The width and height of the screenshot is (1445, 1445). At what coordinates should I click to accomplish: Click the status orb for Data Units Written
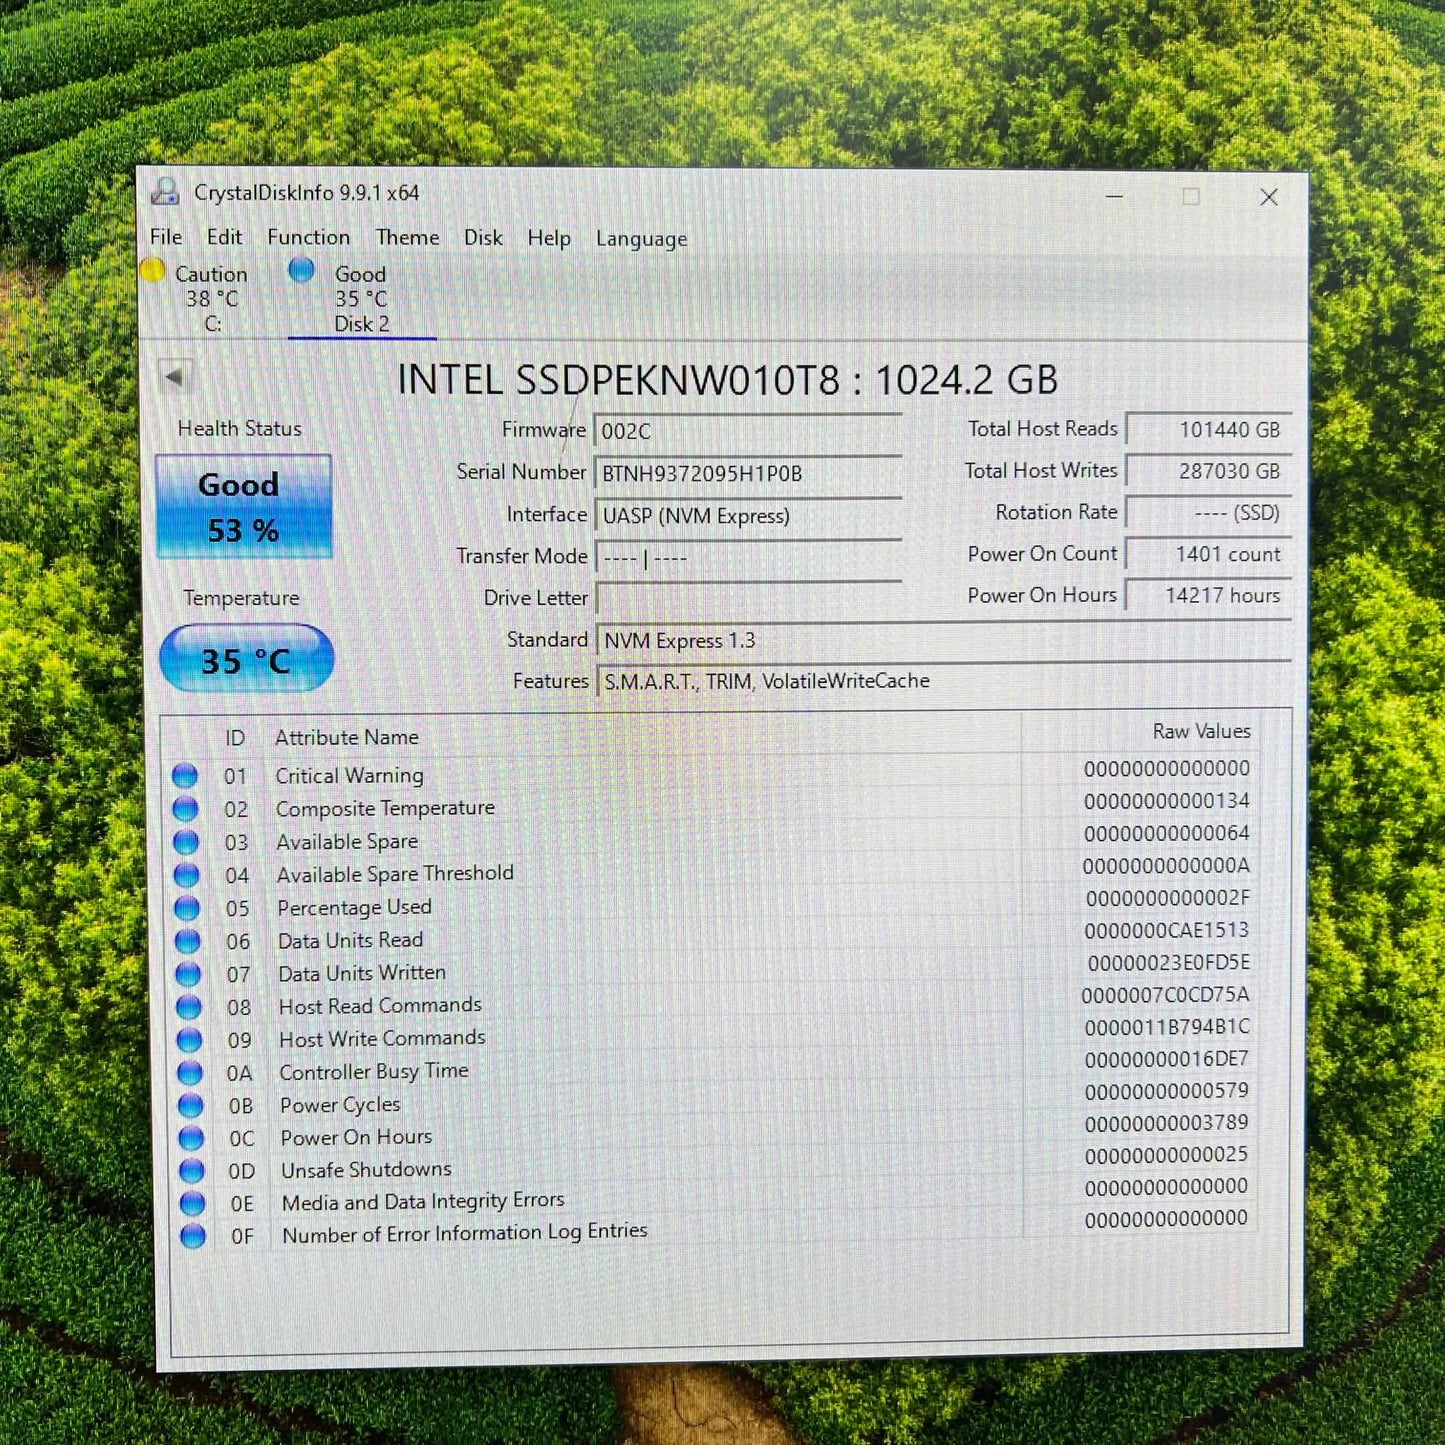(188, 974)
